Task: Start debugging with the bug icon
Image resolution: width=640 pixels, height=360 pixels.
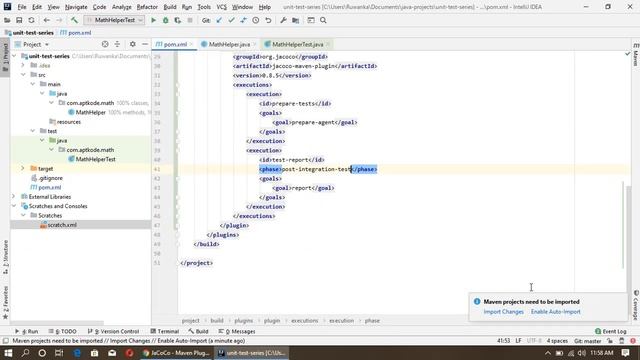Action: click(166, 20)
